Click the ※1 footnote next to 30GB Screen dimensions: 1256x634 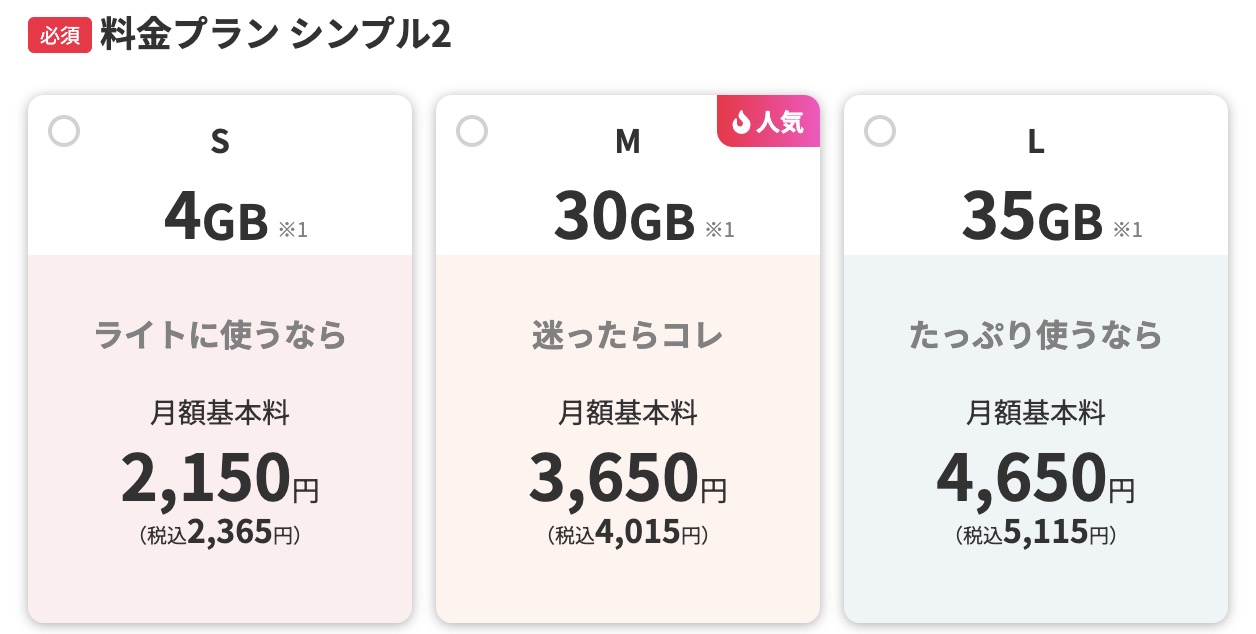click(719, 229)
